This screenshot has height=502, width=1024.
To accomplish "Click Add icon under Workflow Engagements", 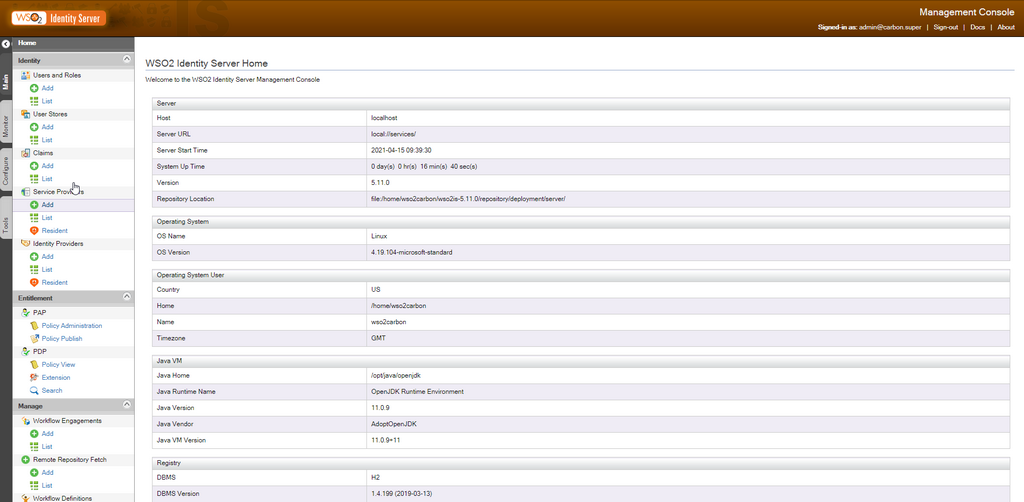I will pos(34,434).
